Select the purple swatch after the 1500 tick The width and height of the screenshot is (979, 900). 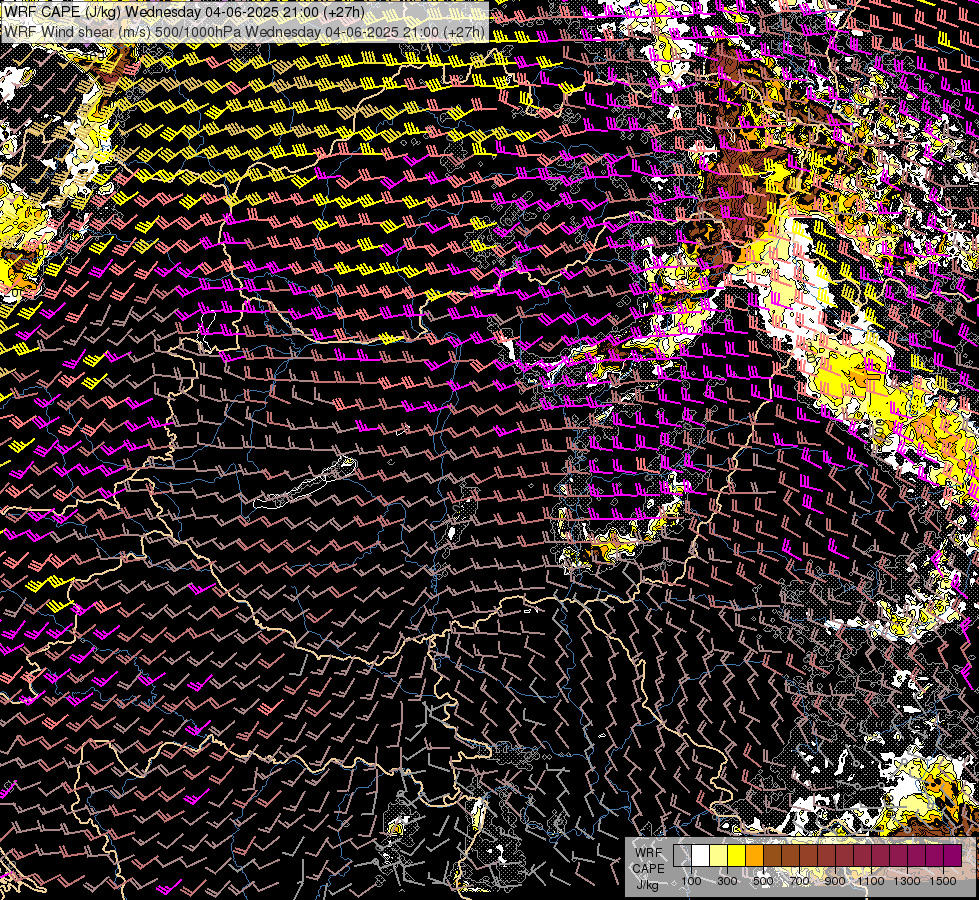(952, 855)
